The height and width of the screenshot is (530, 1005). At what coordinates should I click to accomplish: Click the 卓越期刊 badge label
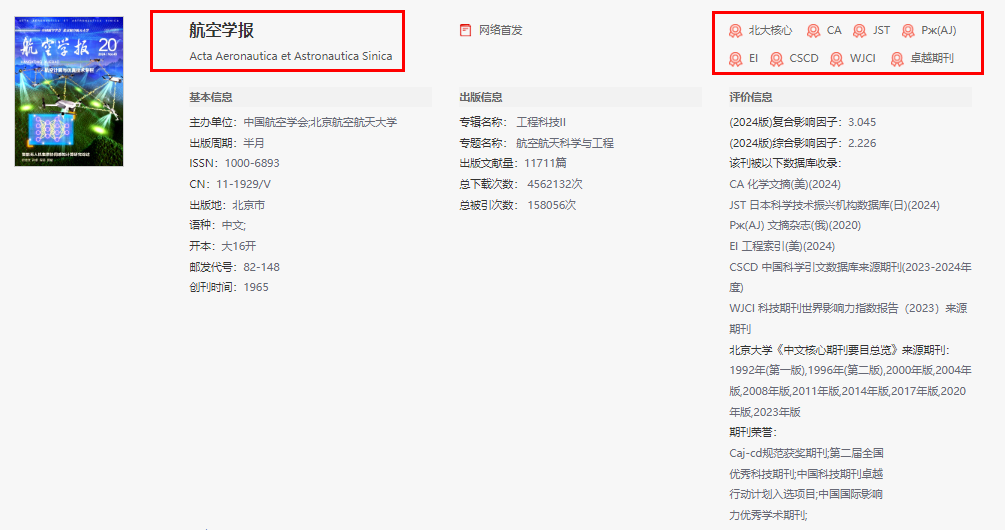pos(932,58)
